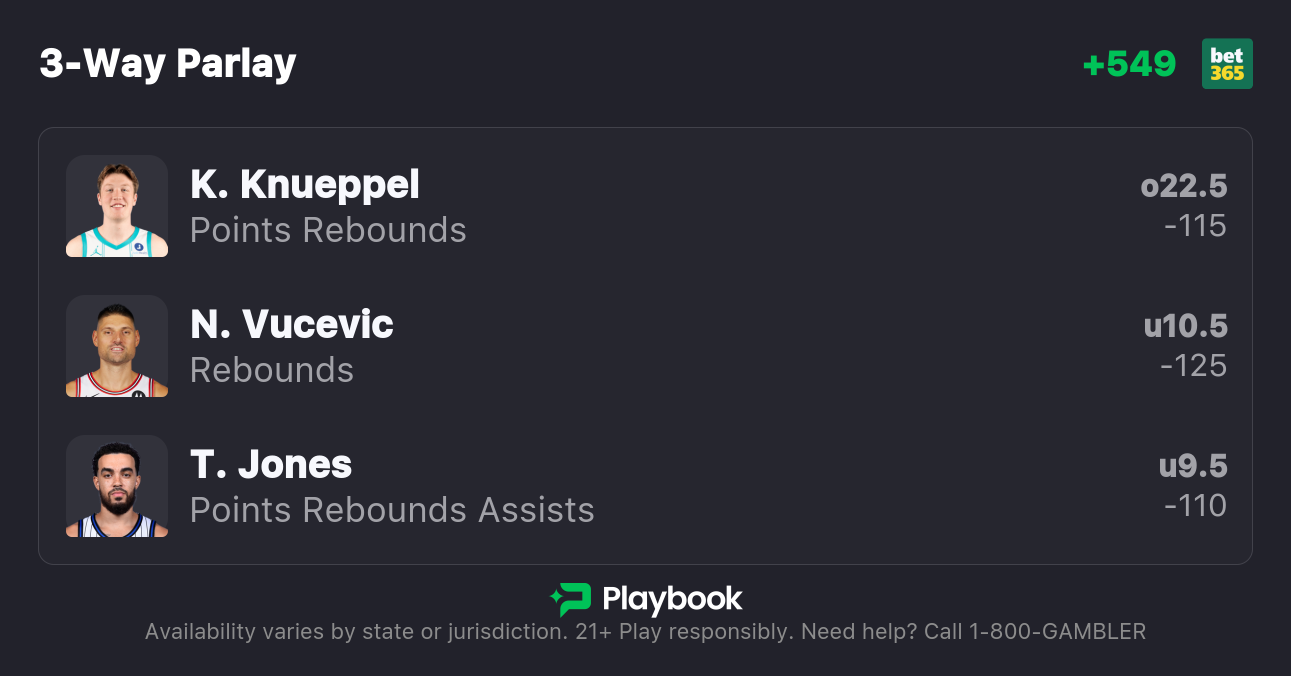Open T. Jones's player headshot

click(x=117, y=486)
